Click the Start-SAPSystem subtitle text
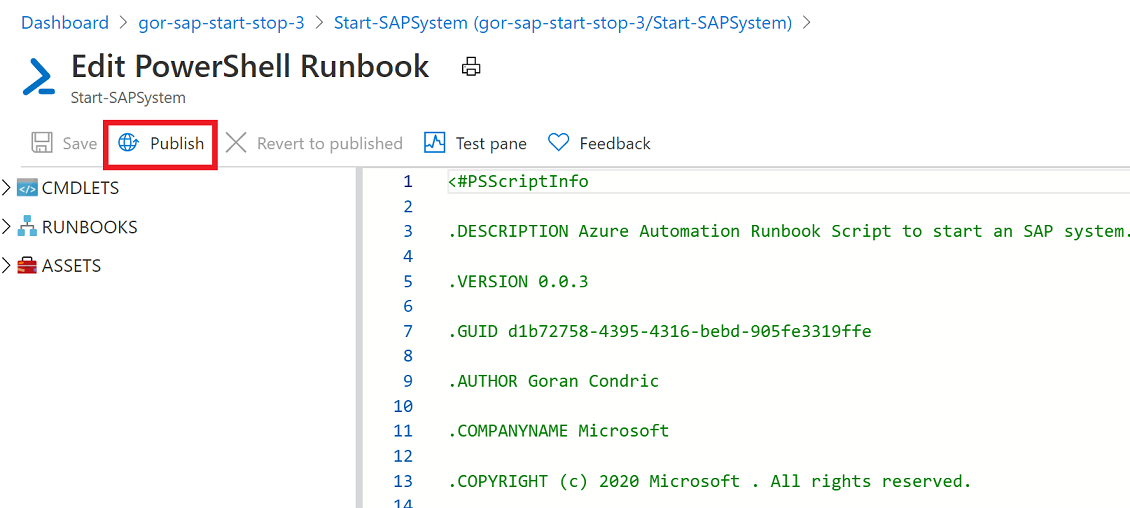 (x=128, y=97)
